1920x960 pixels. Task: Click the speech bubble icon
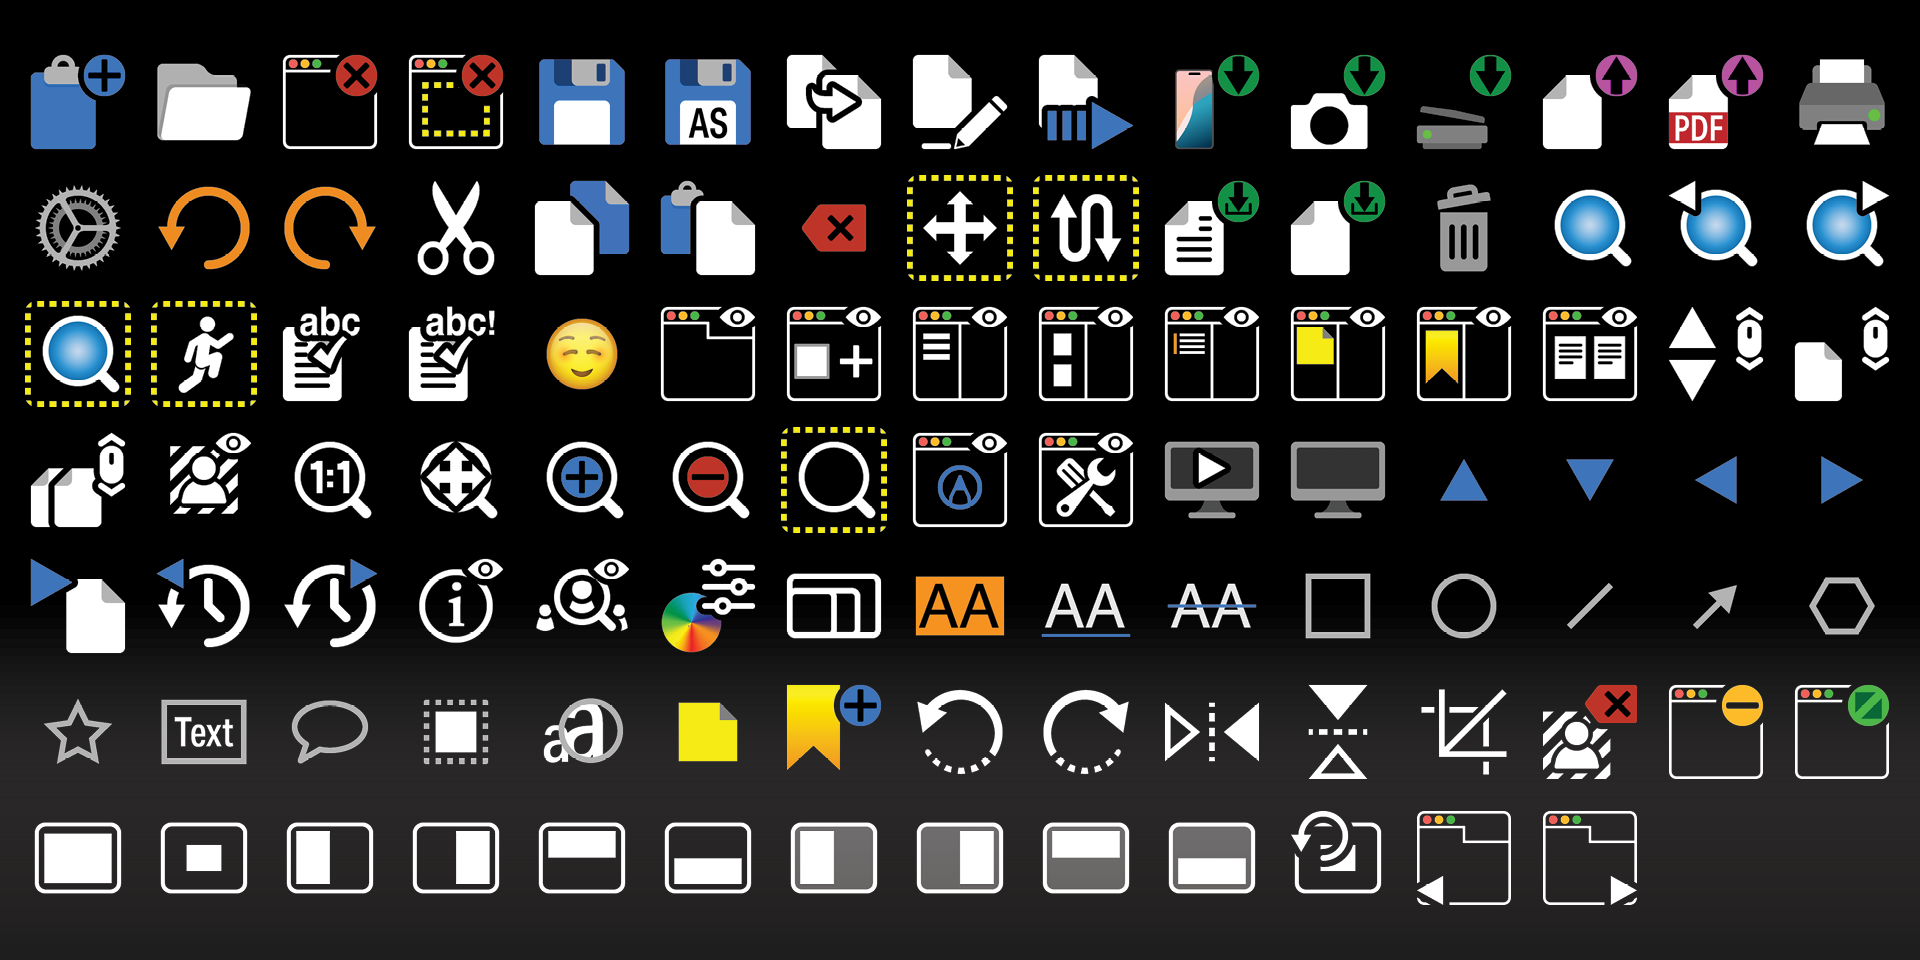point(330,732)
